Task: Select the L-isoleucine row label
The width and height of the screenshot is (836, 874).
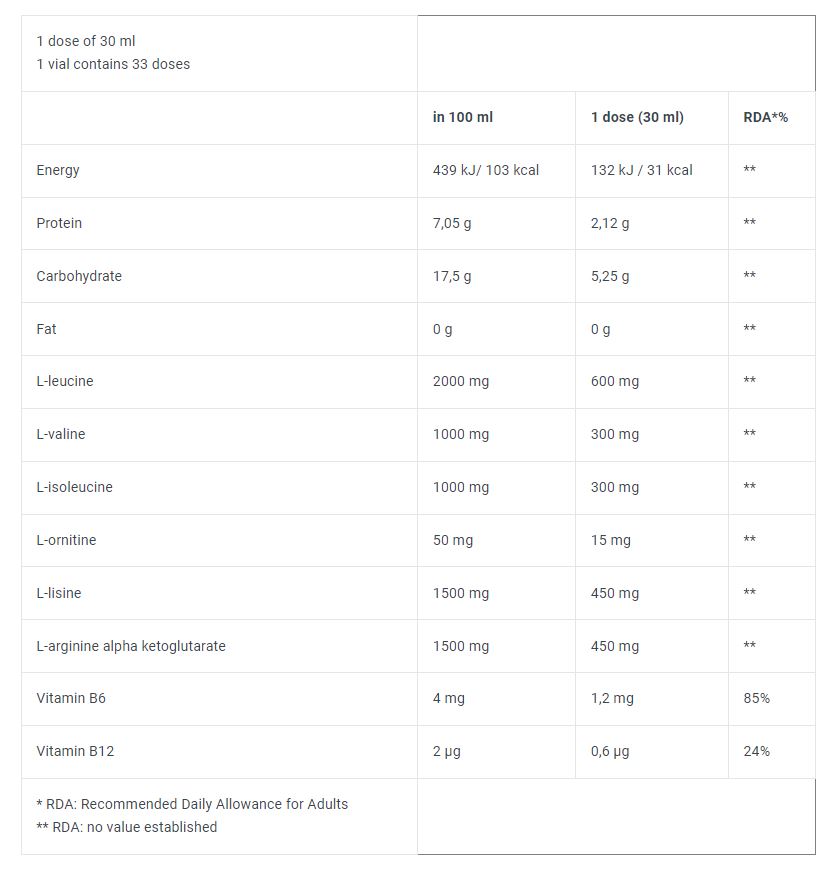Action: [74, 487]
